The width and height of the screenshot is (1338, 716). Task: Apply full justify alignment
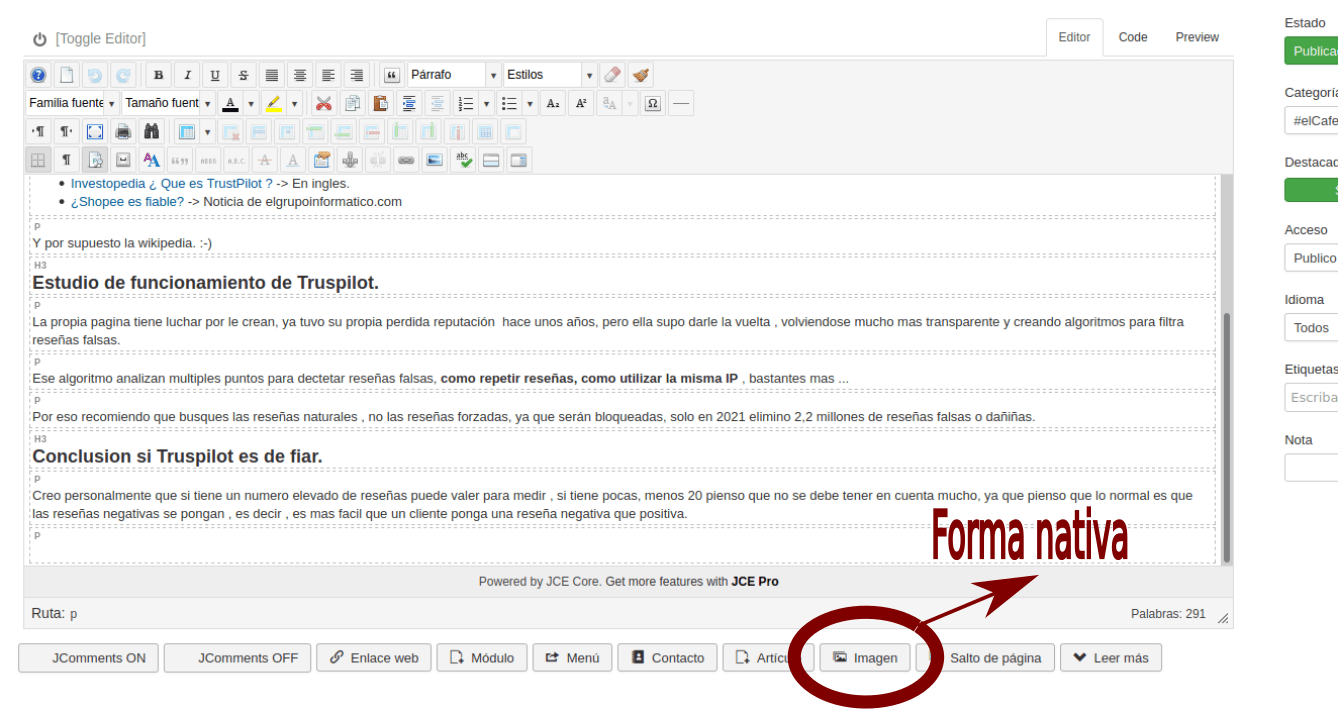(271, 75)
